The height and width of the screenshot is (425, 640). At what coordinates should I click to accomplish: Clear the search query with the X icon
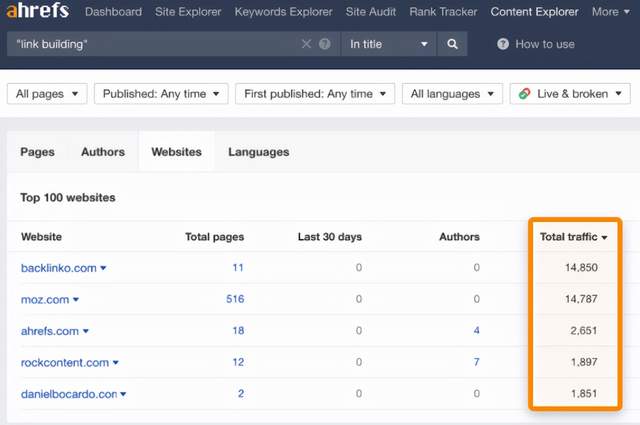tap(306, 44)
